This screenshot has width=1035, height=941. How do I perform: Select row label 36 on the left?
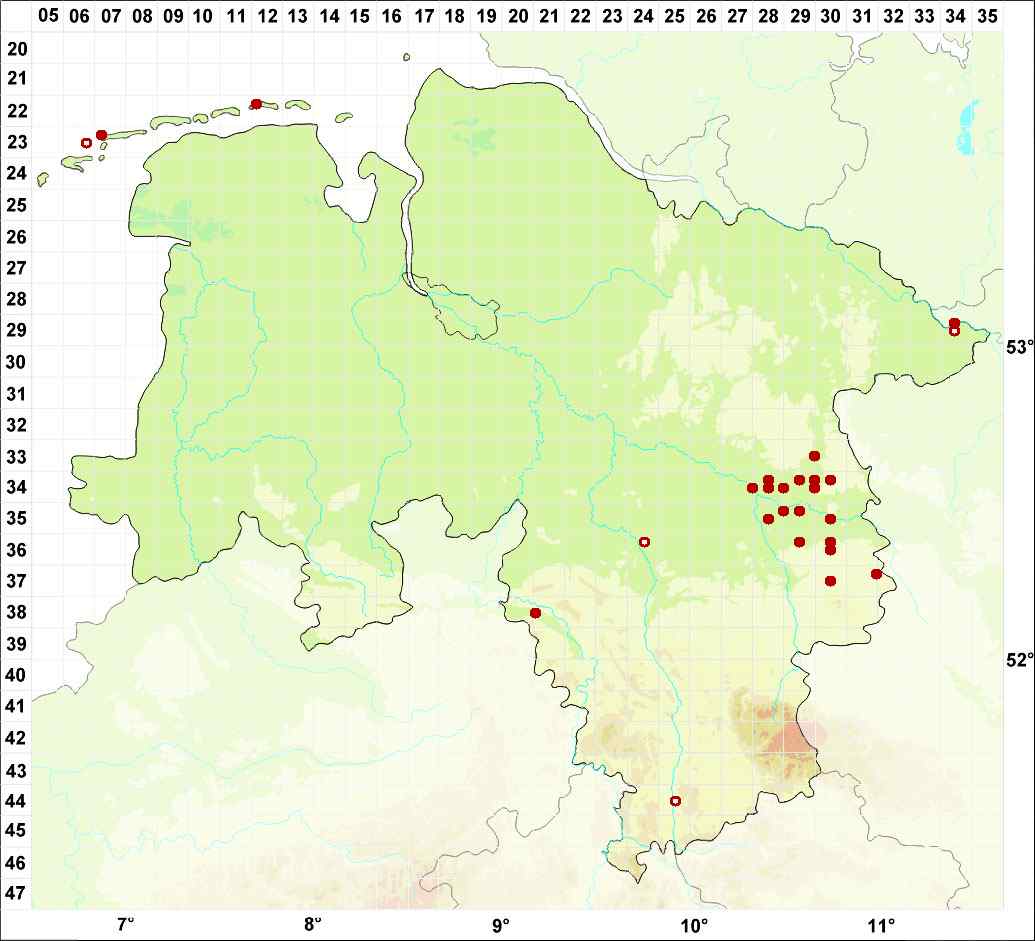pyautogui.click(x=17, y=550)
